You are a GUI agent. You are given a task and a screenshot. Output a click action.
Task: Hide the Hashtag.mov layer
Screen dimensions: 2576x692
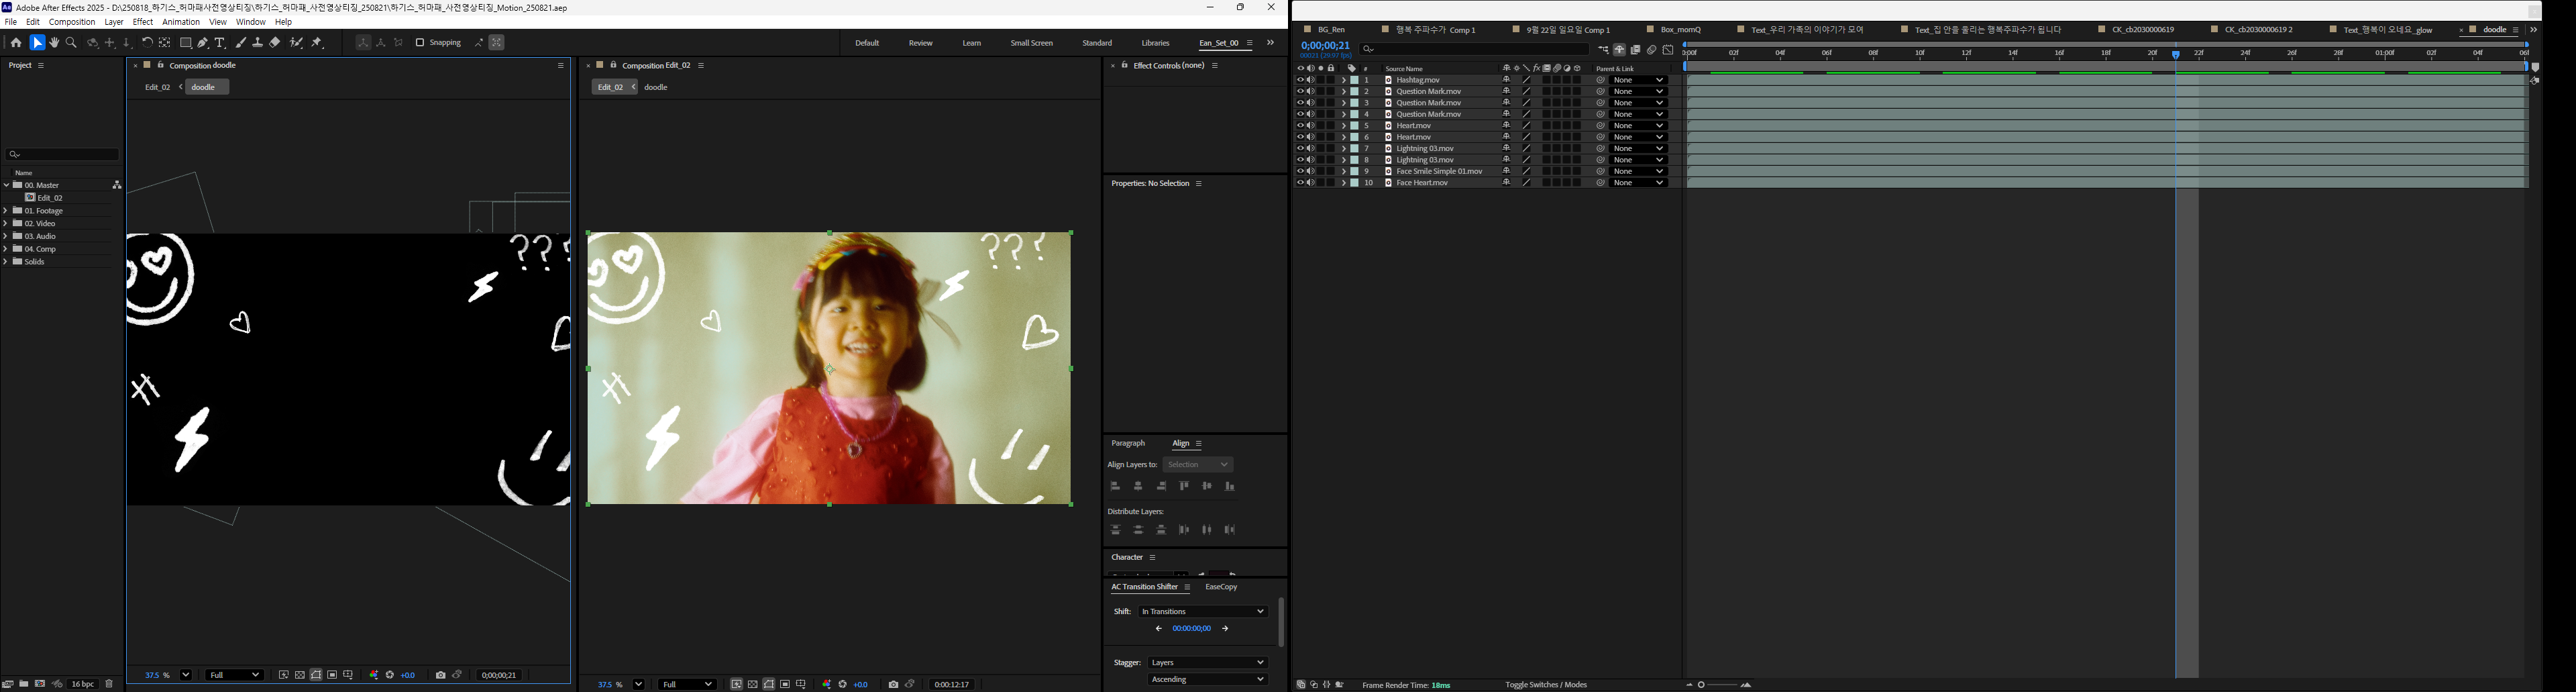pyautogui.click(x=1302, y=80)
